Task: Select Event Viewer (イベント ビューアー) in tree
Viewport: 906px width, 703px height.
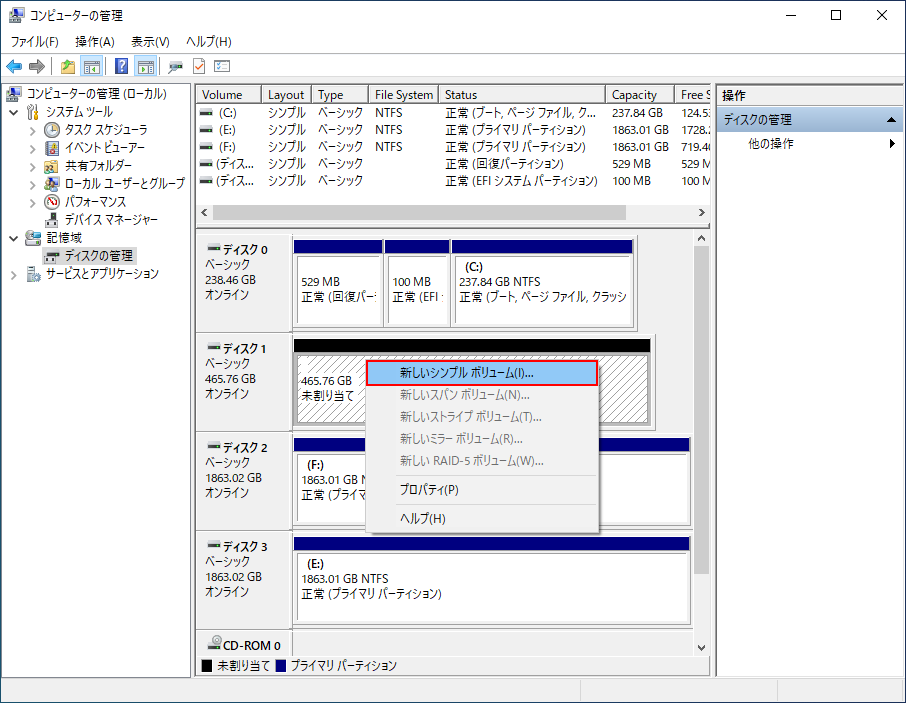Action: click(104, 148)
